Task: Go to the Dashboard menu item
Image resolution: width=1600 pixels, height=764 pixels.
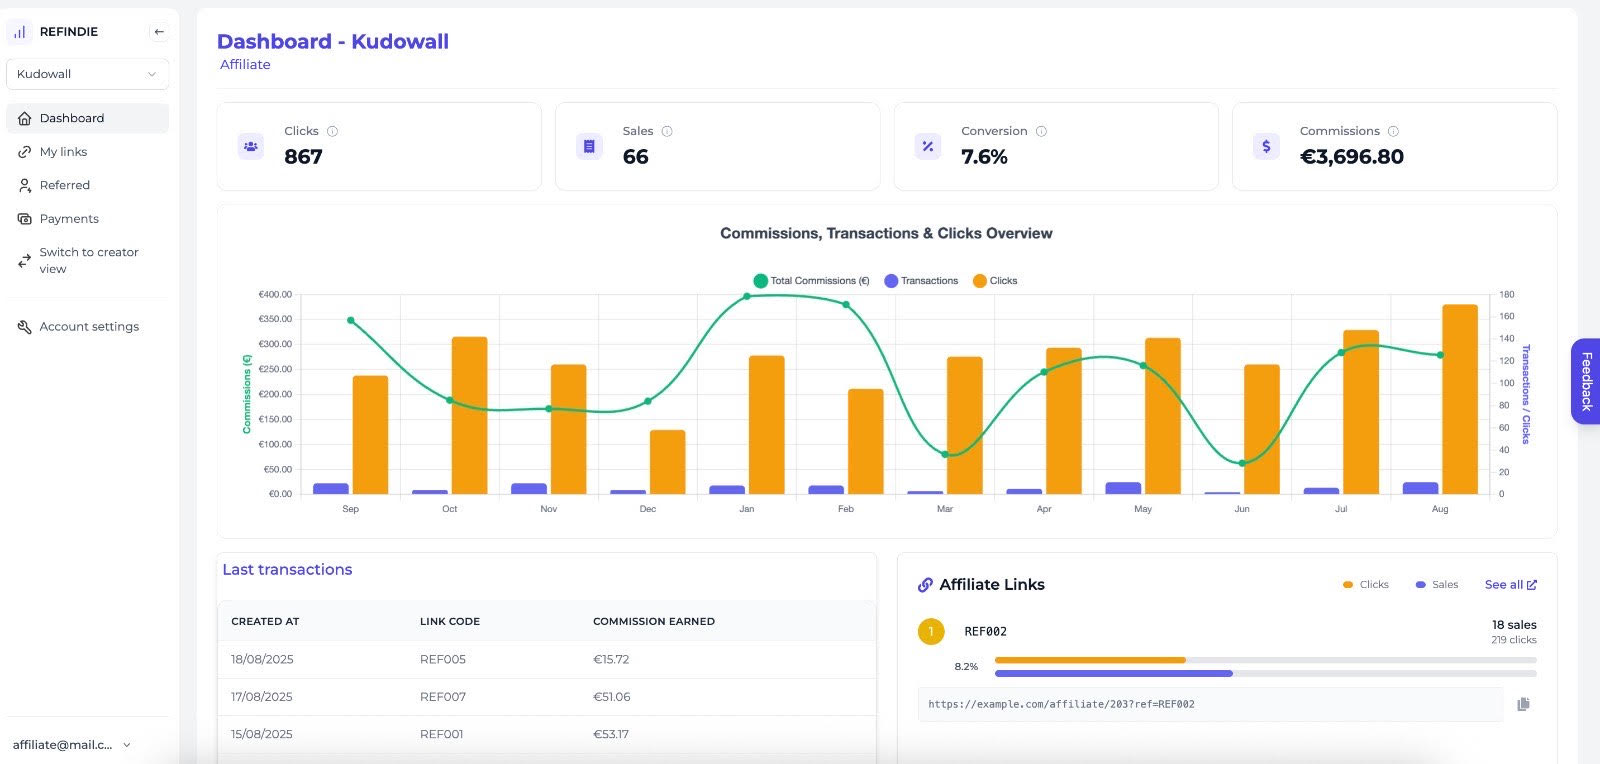Action: click(88, 118)
